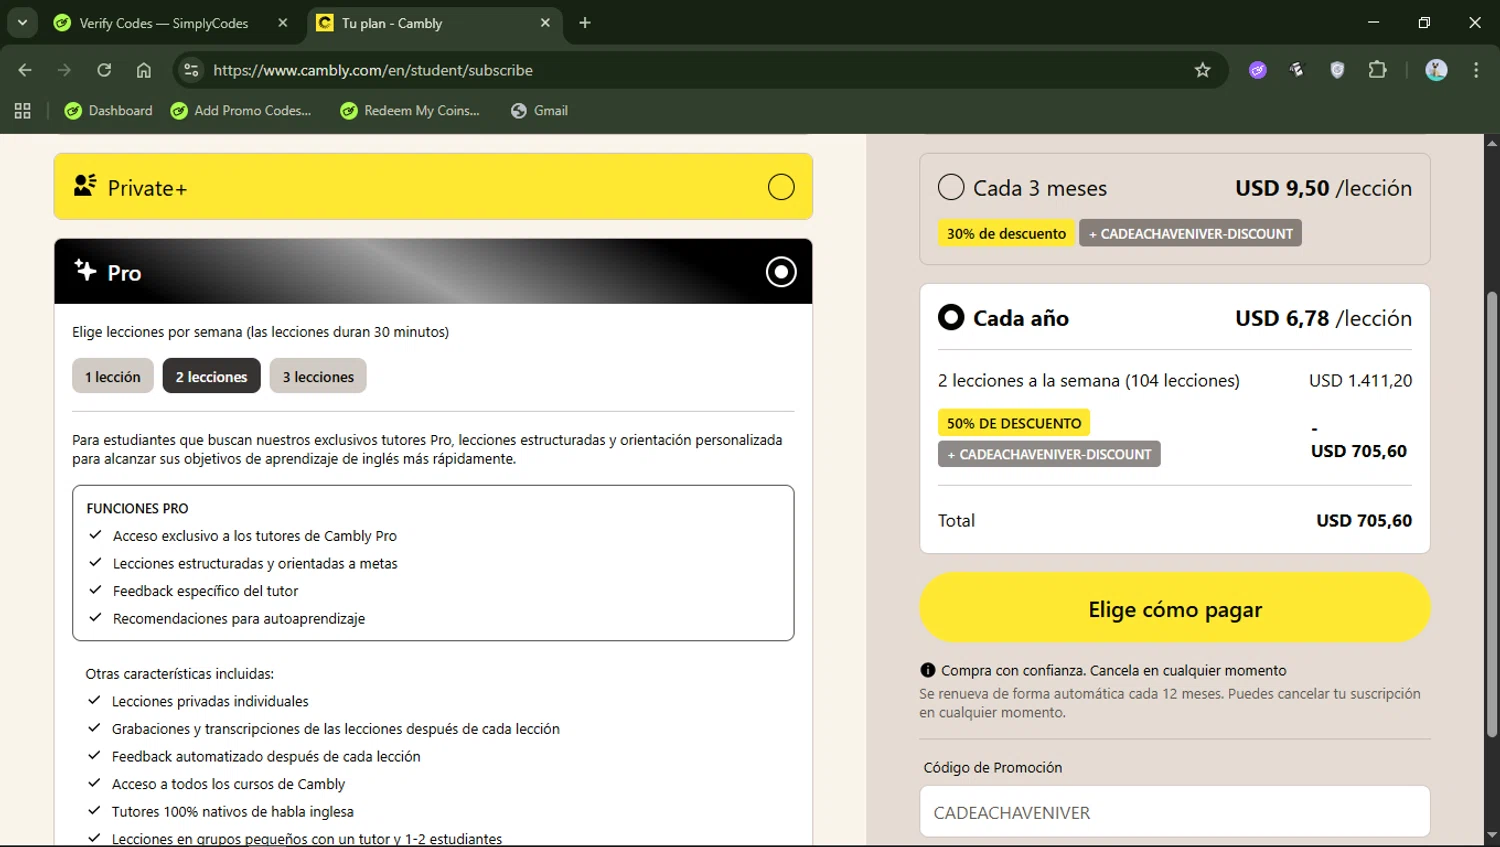Click the Total USD 705,60 amount

coord(1364,520)
